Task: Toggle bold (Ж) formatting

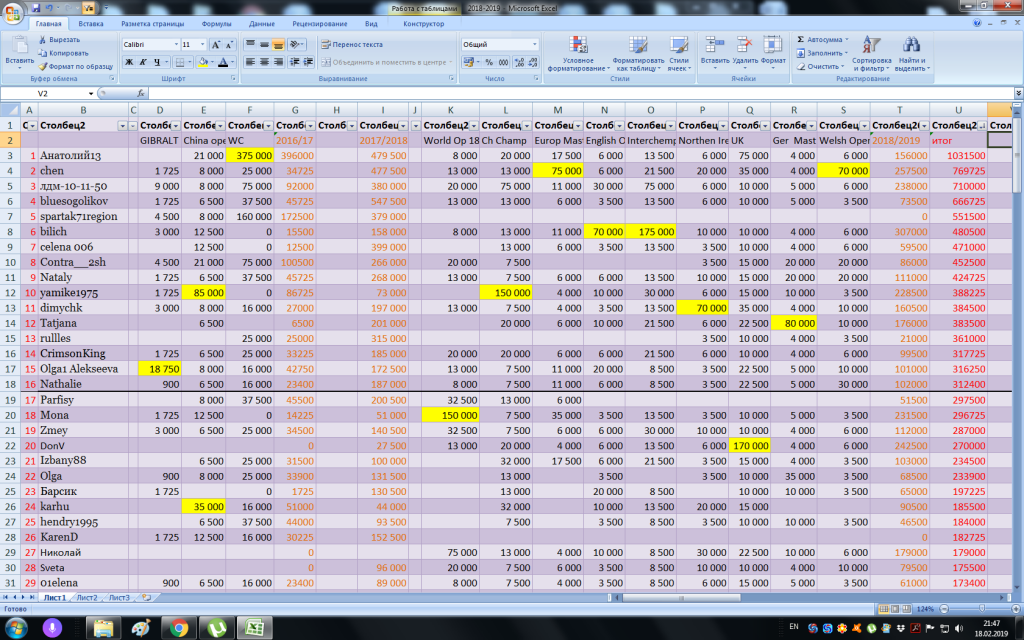Action: (129, 62)
